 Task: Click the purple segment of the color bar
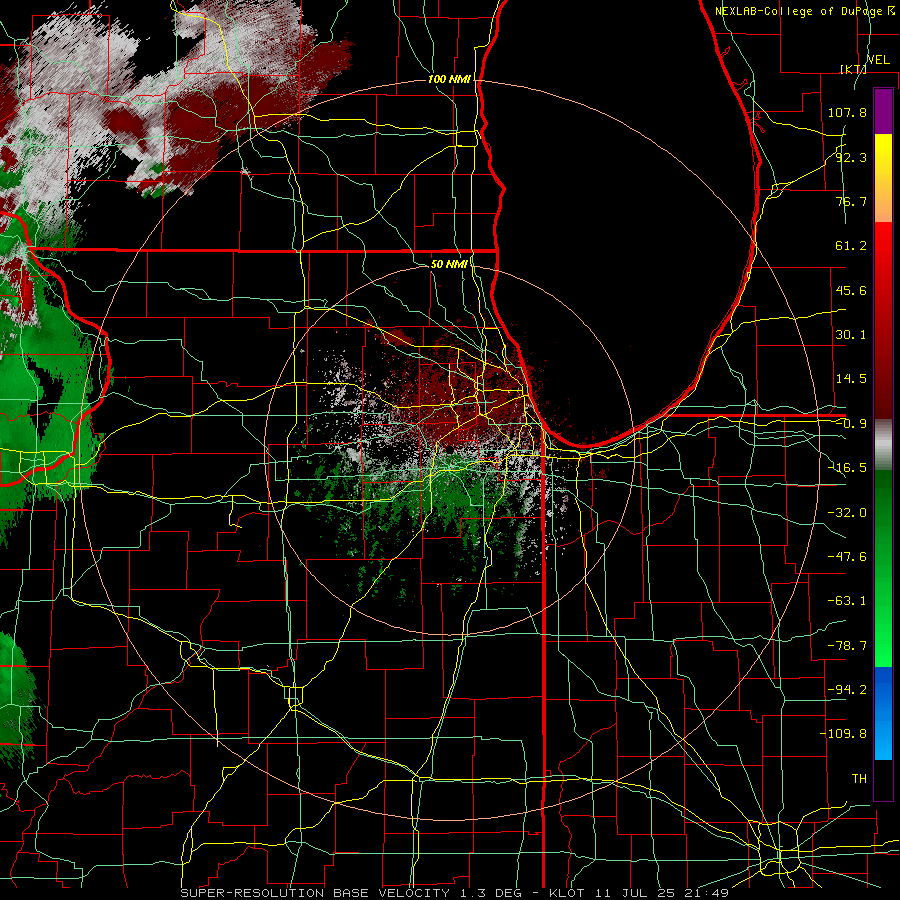pyautogui.click(x=883, y=111)
